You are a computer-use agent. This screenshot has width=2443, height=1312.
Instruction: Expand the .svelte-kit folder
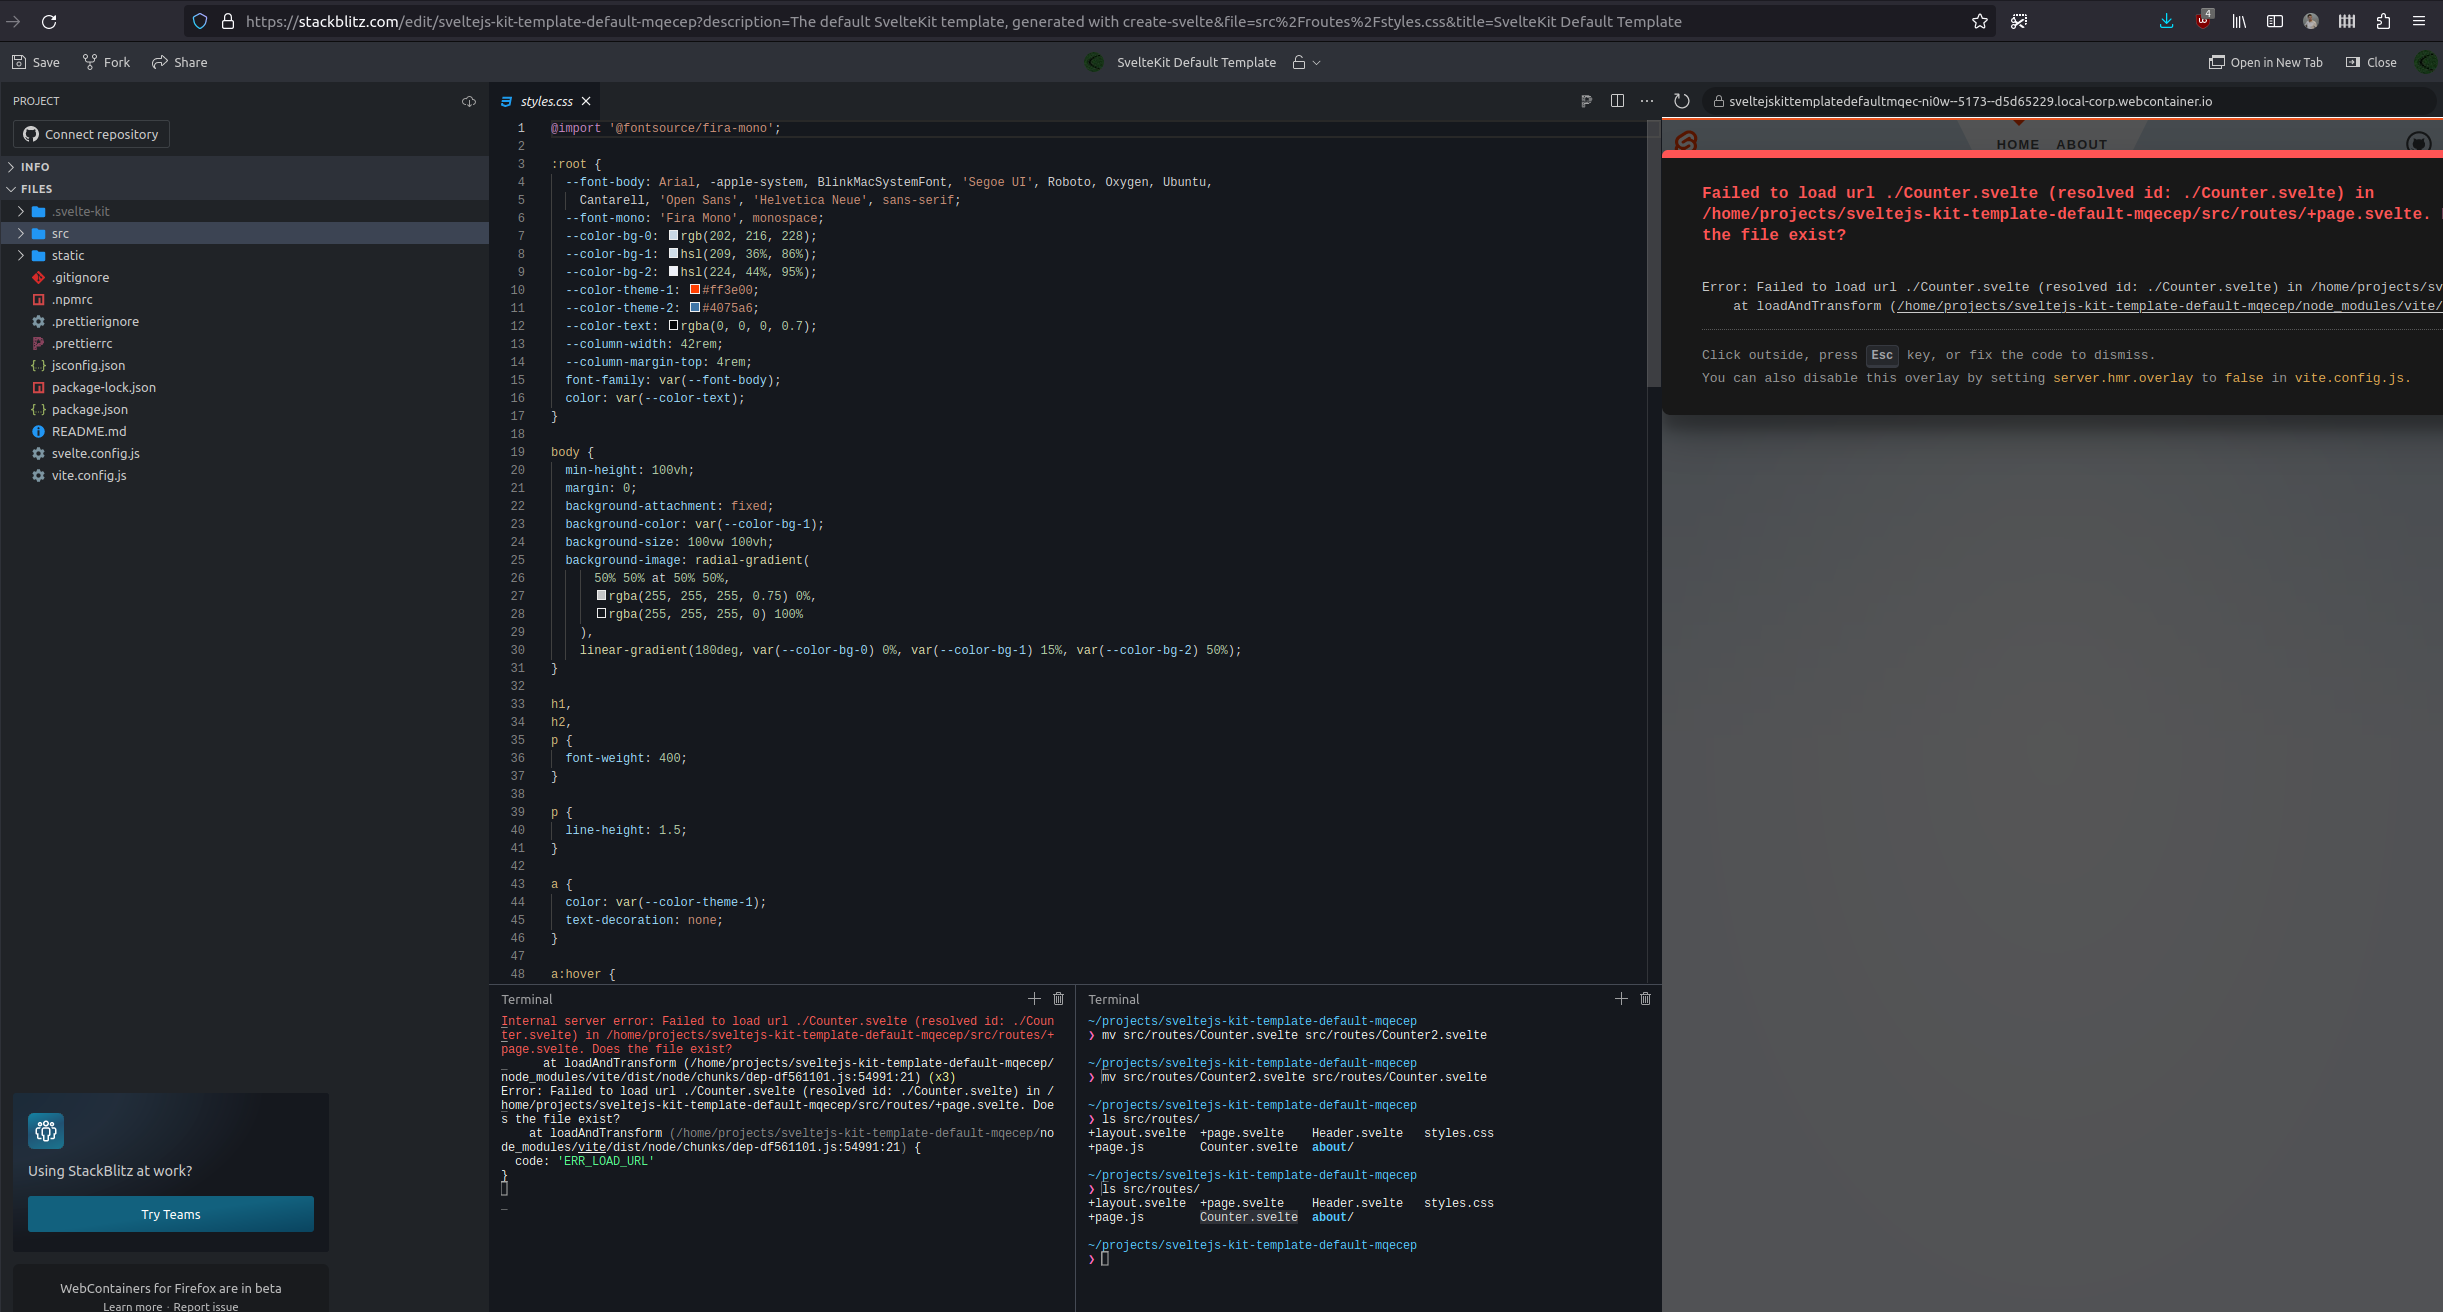pyautogui.click(x=22, y=211)
